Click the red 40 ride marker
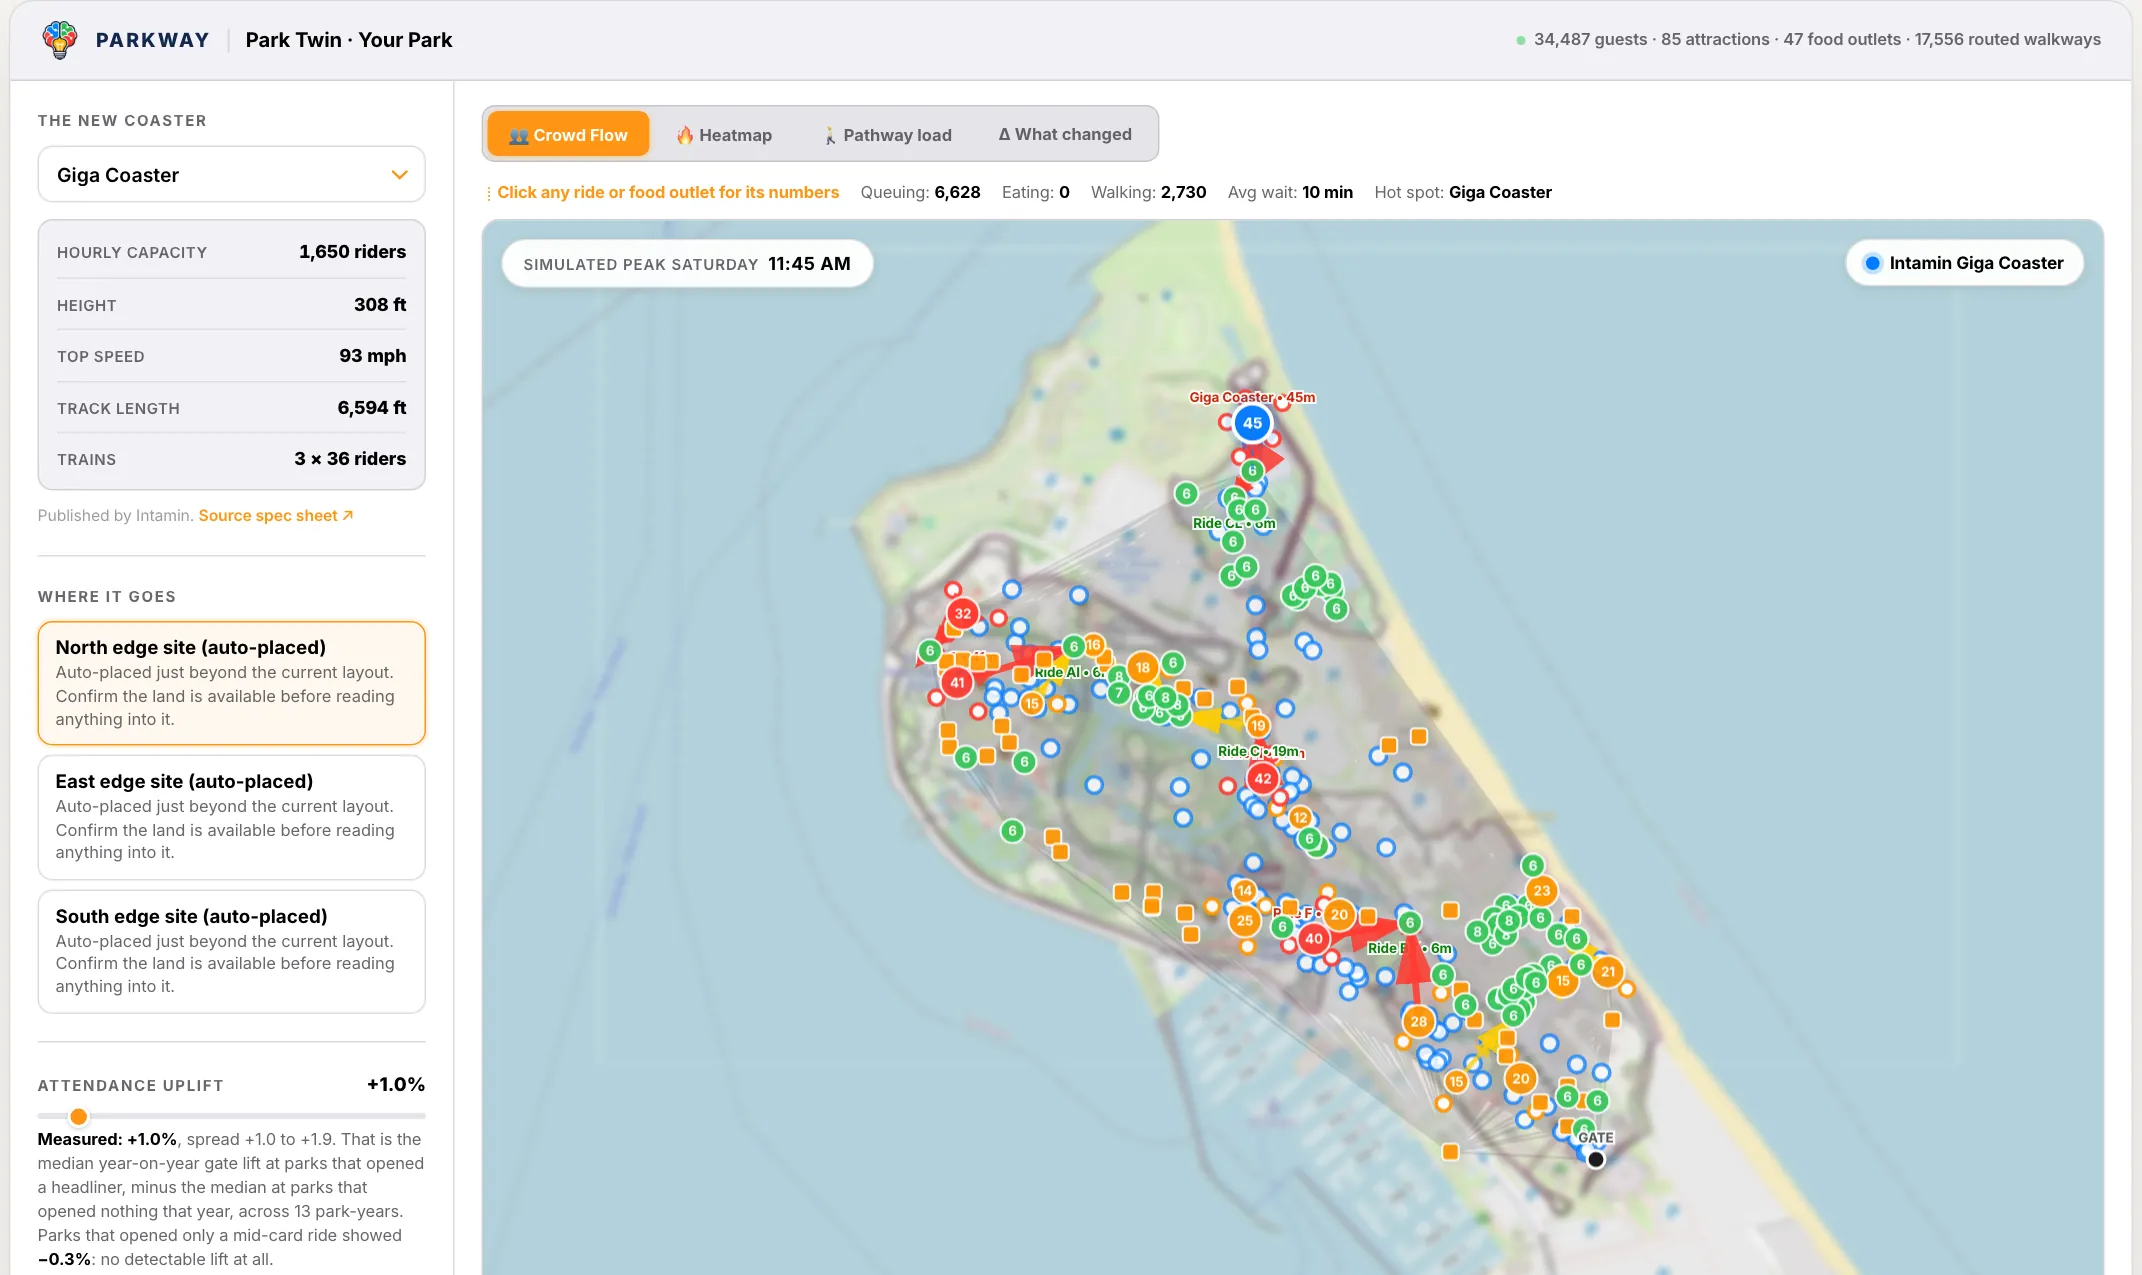 [1314, 938]
